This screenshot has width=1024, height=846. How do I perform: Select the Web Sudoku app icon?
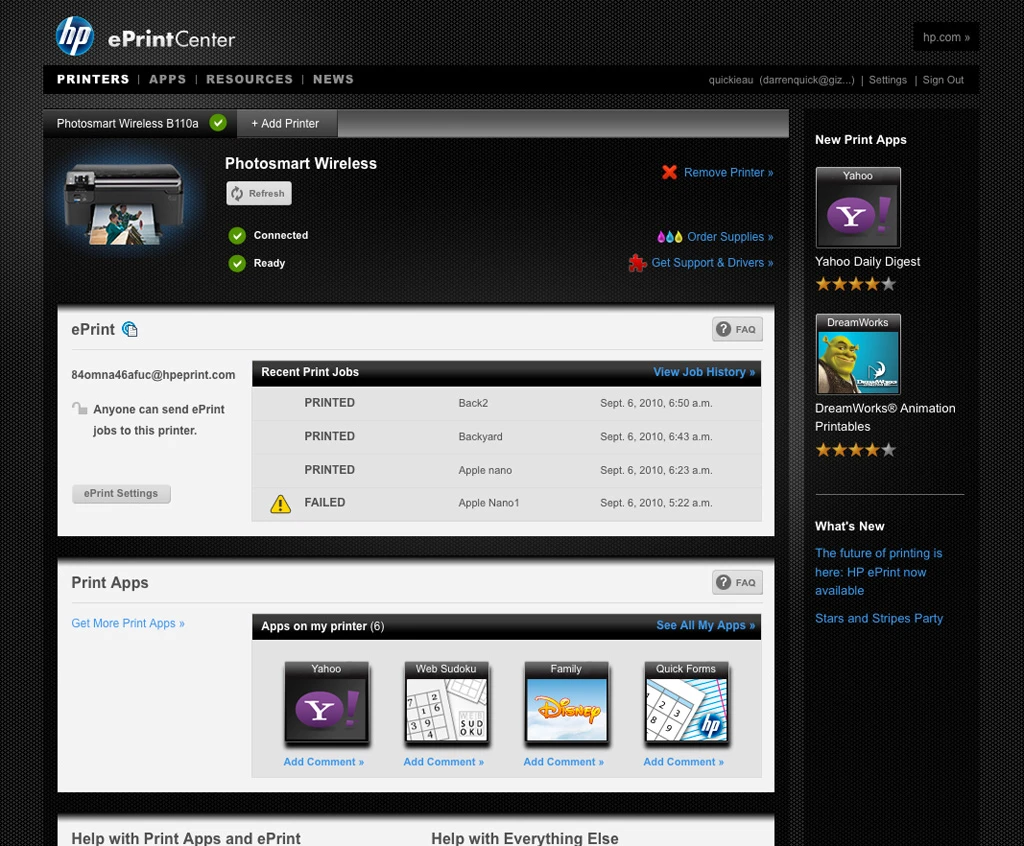tap(446, 703)
